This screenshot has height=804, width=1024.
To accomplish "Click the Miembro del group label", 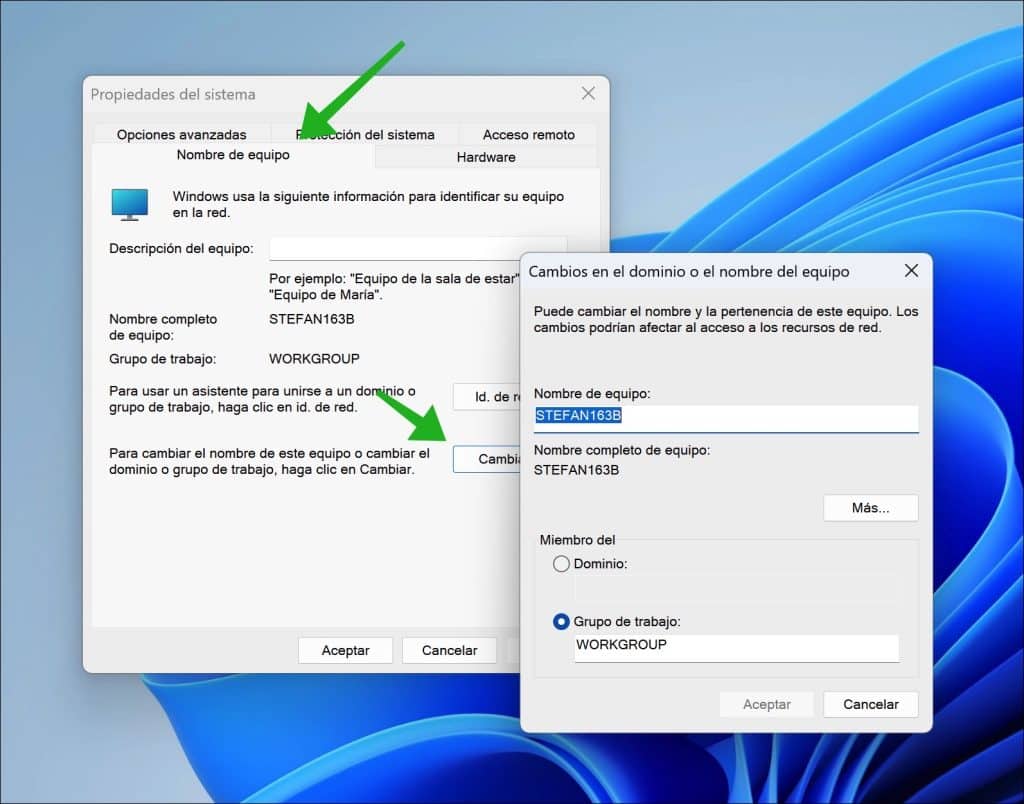I will (577, 540).
